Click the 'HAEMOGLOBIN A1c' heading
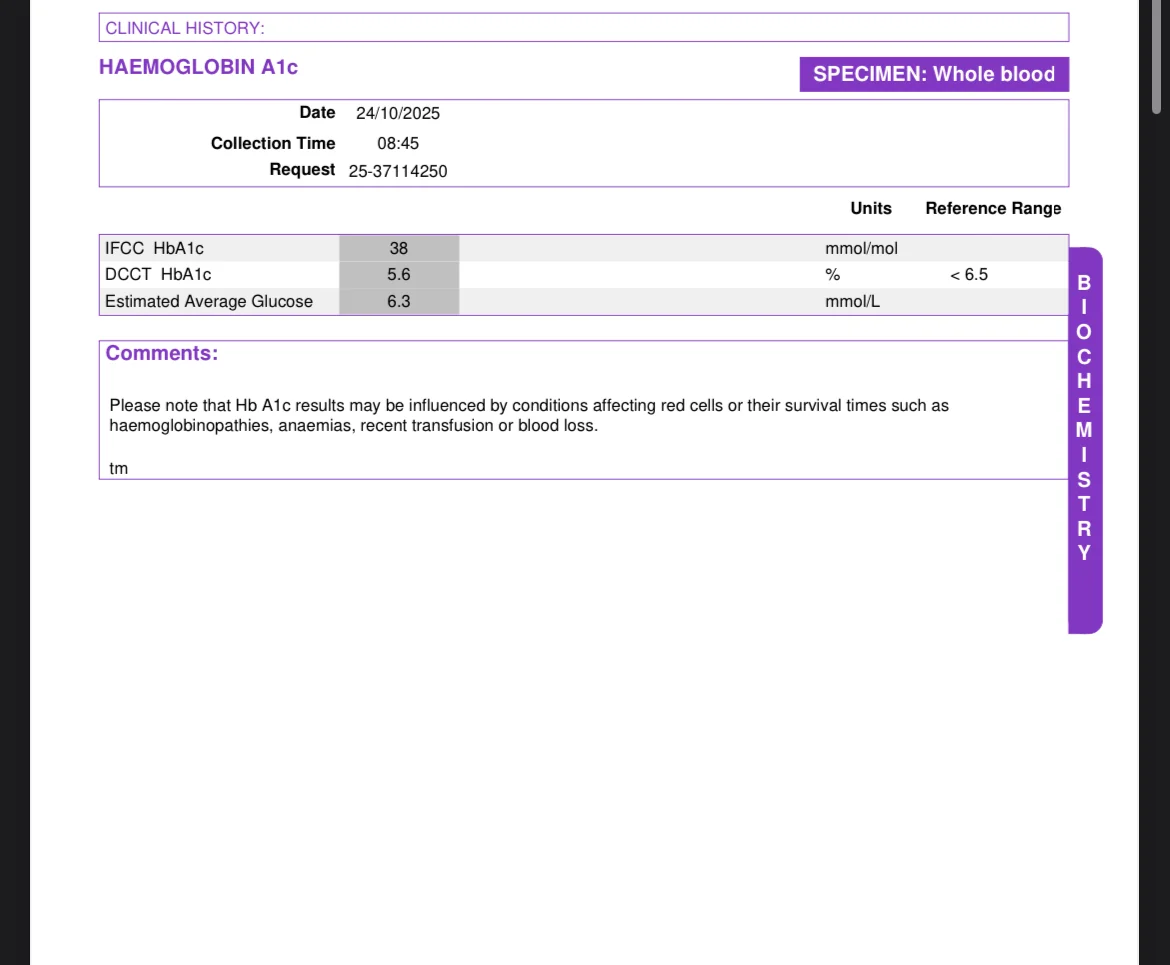The width and height of the screenshot is (1170, 965). (x=198, y=67)
